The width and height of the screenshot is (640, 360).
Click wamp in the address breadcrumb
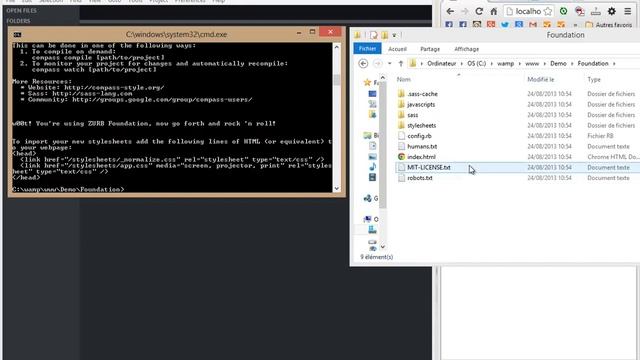click(x=505, y=64)
